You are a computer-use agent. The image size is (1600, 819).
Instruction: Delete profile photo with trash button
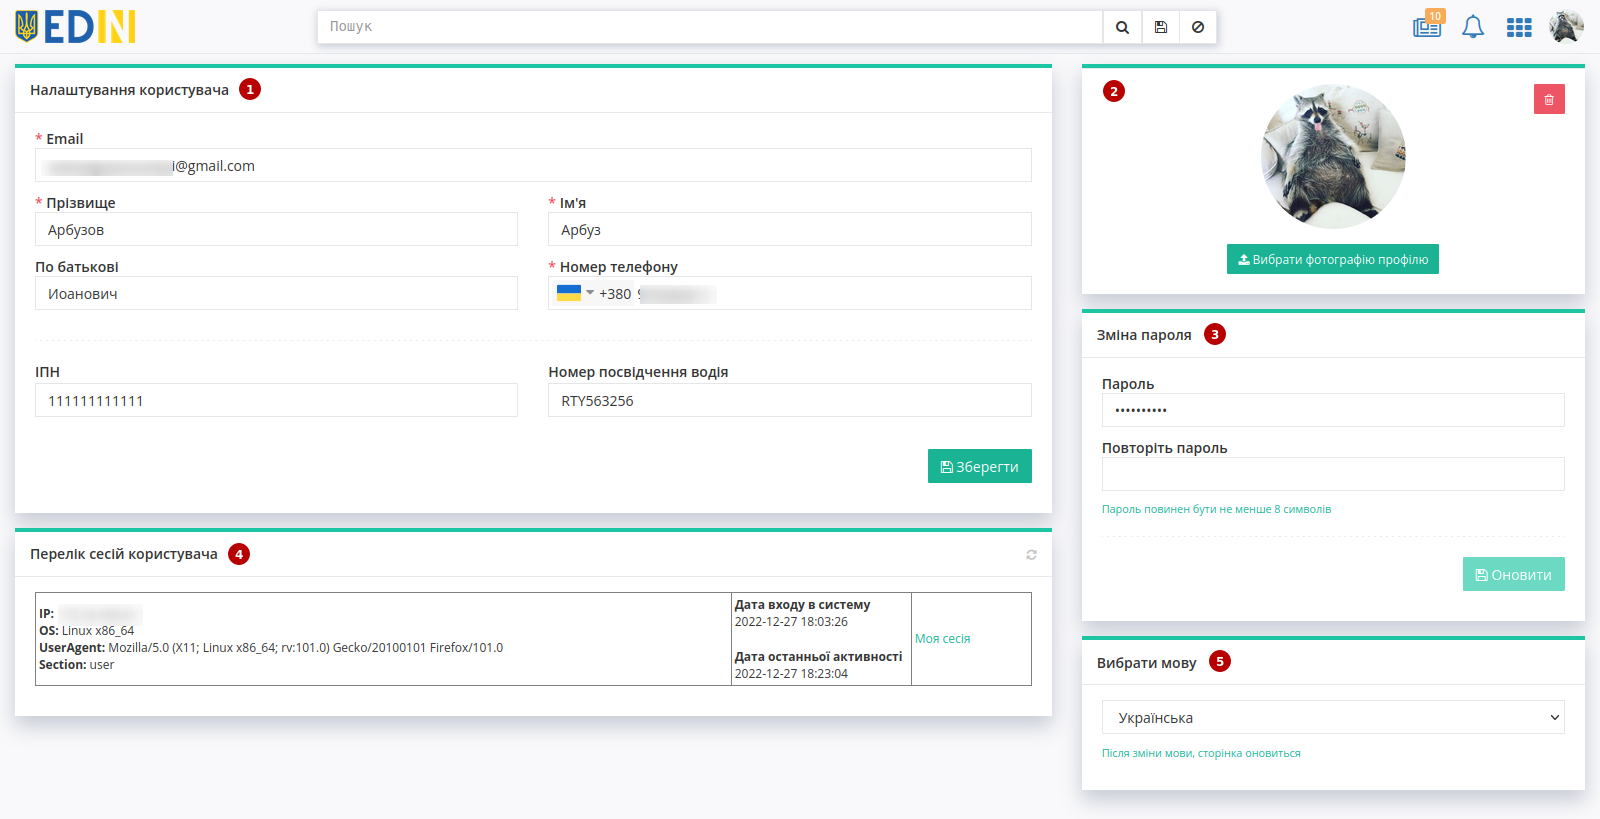1549,99
